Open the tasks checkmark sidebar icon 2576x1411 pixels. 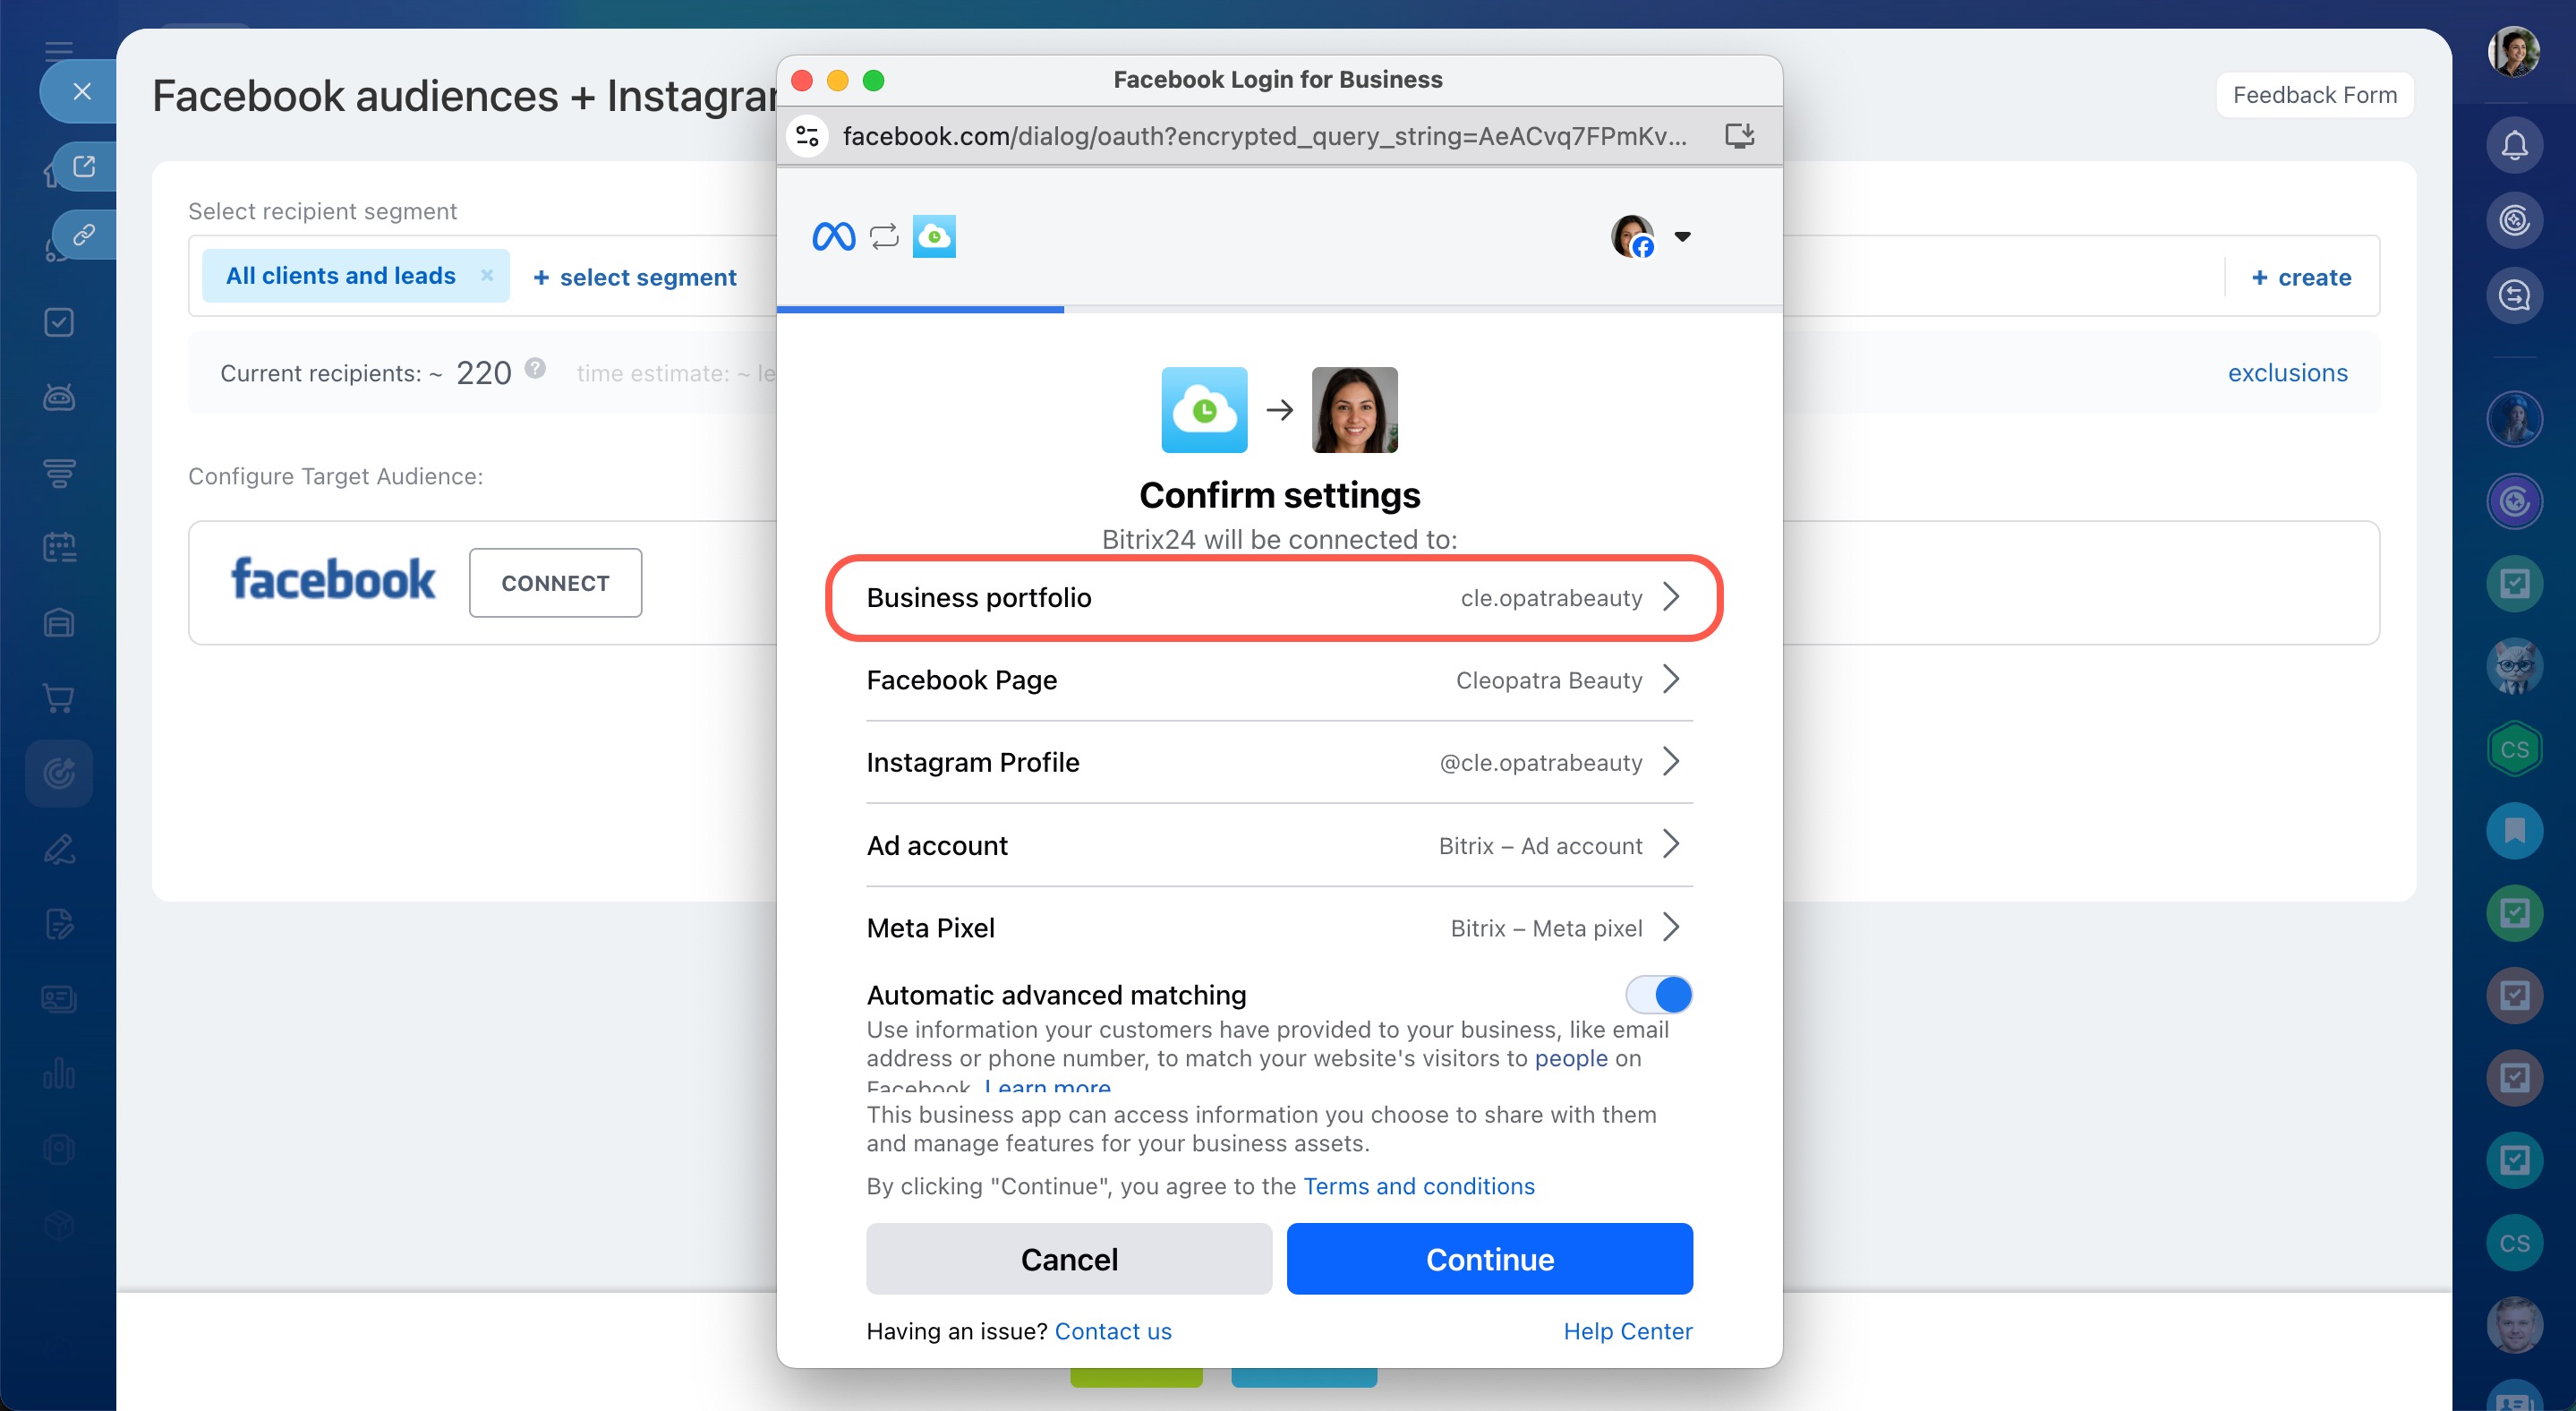tap(59, 322)
